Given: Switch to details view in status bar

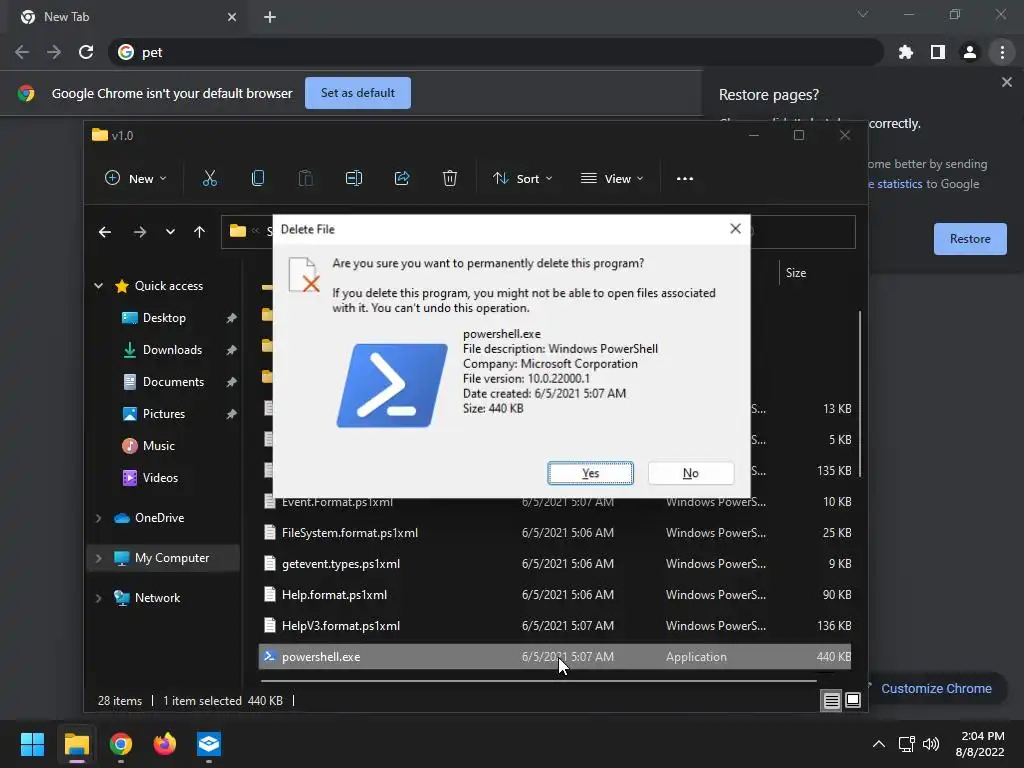Looking at the screenshot, I should [831, 701].
